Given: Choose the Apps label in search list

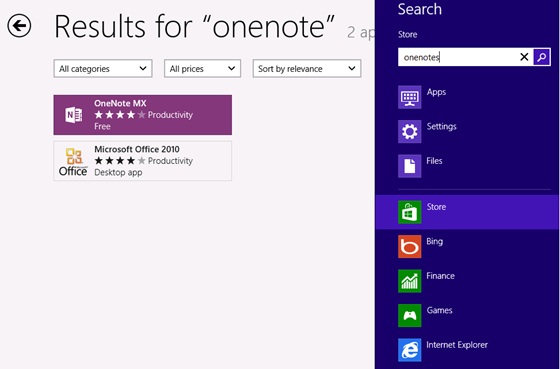Looking at the screenshot, I should point(436,92).
